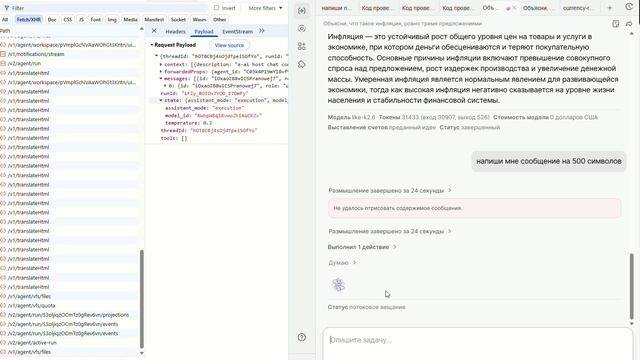Toggle the Manifest filter
The image size is (640, 360).
[154, 19]
